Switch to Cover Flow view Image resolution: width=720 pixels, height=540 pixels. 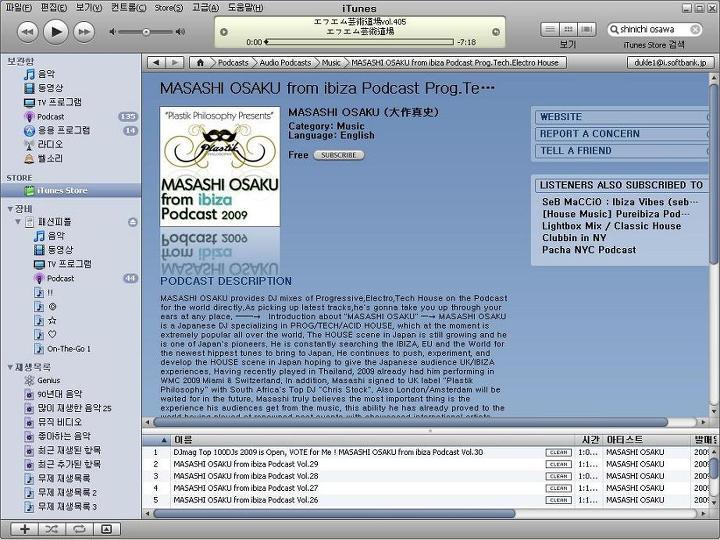click(x=586, y=29)
